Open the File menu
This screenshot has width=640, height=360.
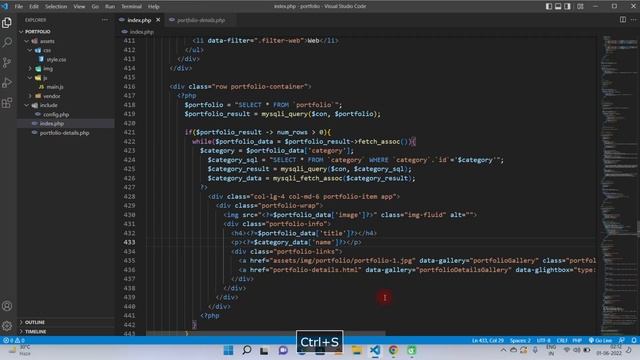(x=19, y=6)
